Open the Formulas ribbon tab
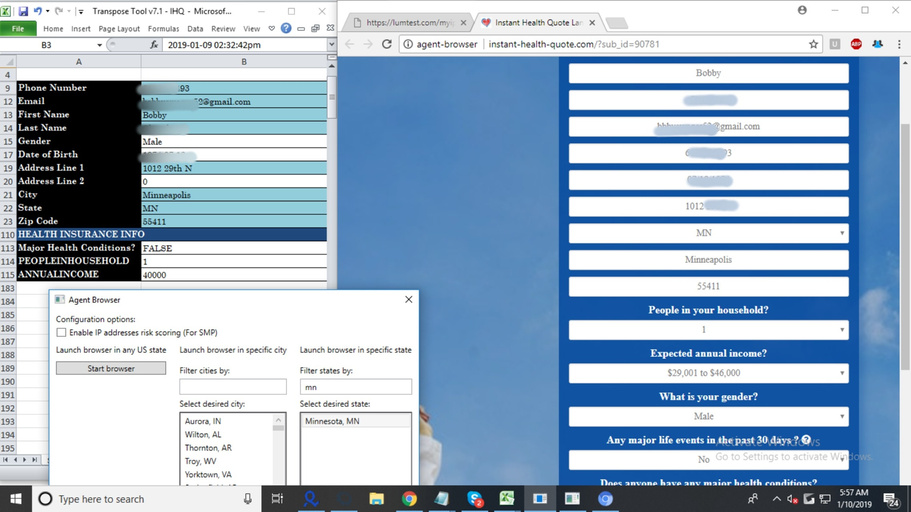Image resolution: width=911 pixels, height=512 pixels. coord(163,29)
